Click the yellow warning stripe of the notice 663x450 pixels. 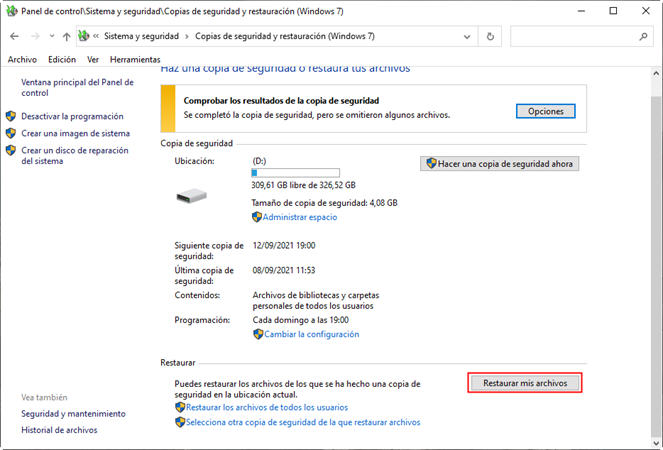168,108
